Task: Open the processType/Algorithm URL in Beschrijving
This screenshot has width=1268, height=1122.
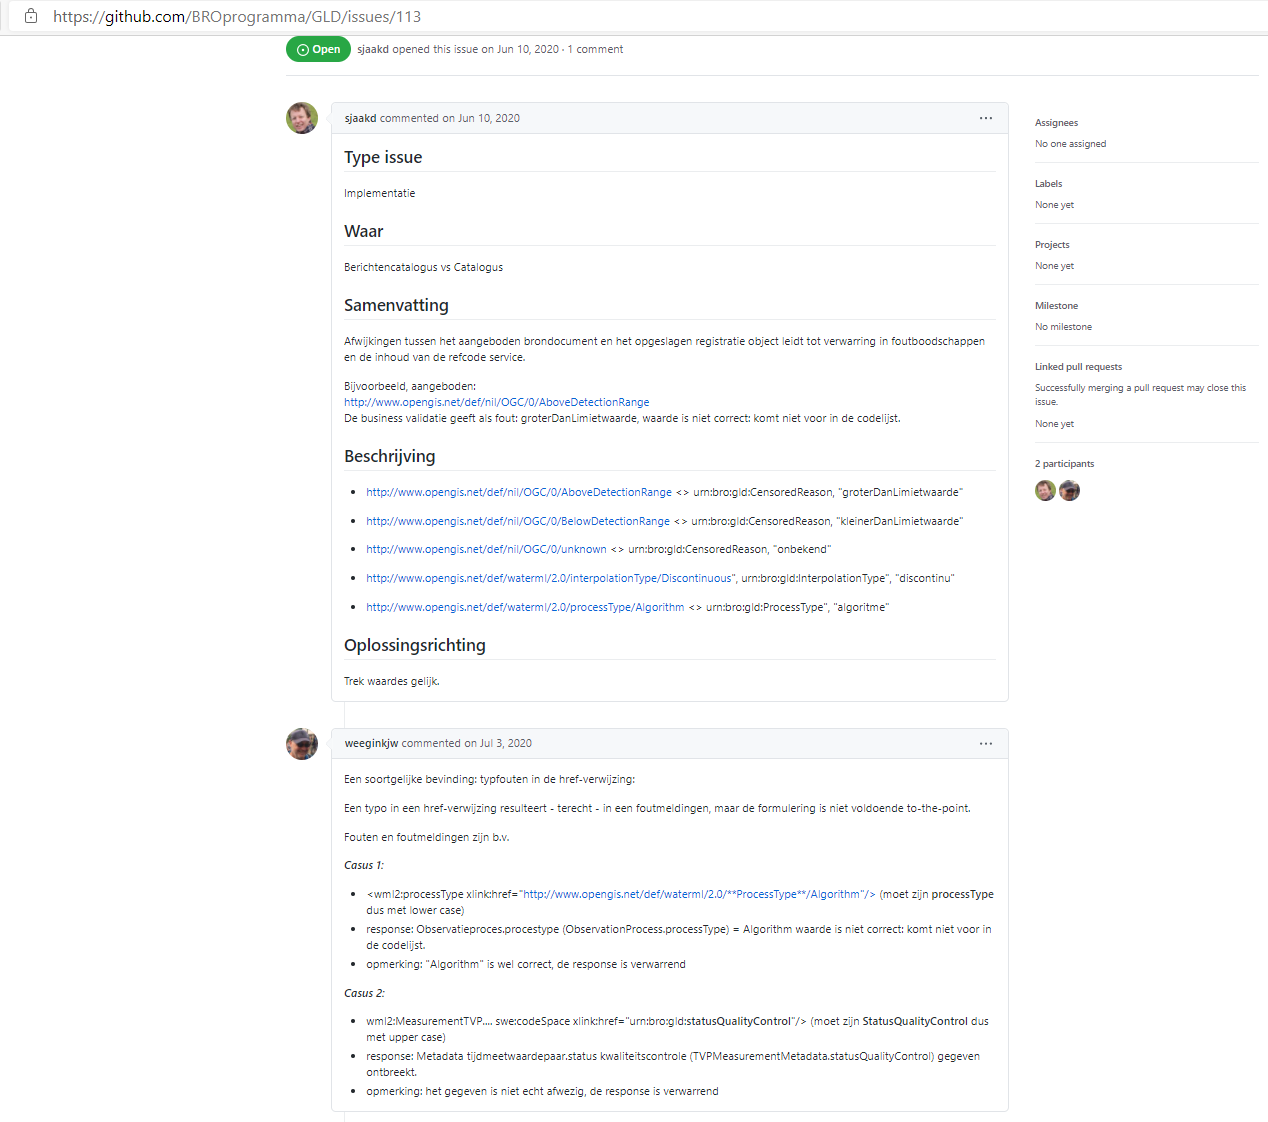Action: click(x=525, y=607)
